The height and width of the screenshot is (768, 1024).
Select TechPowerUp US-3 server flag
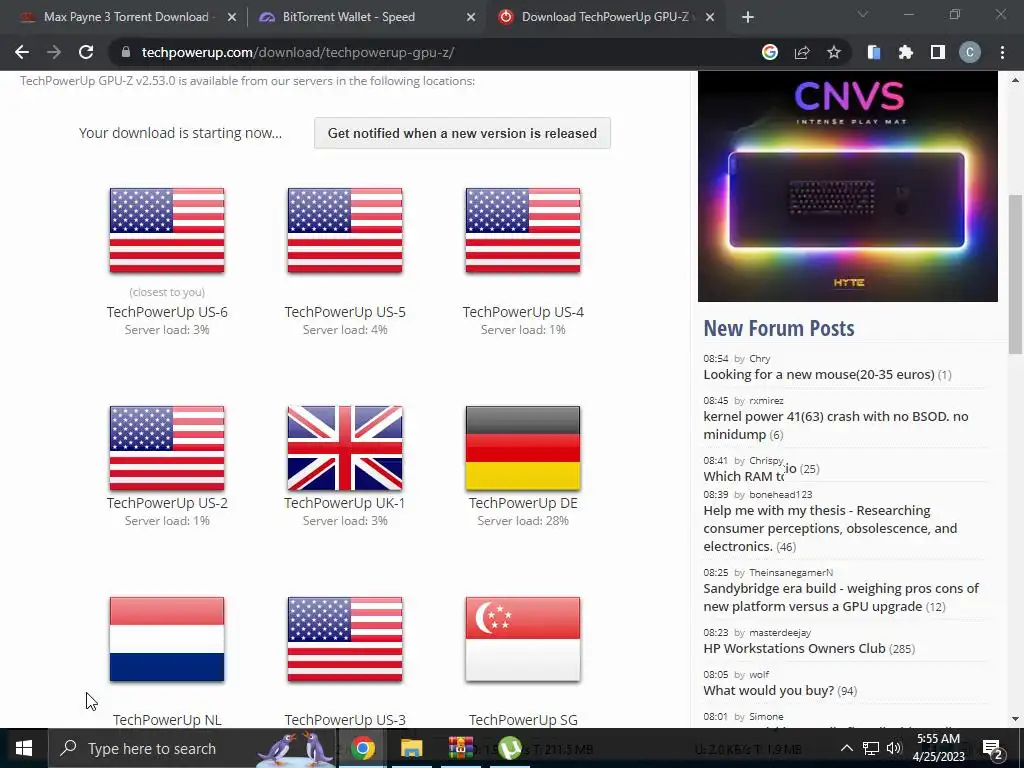click(345, 639)
